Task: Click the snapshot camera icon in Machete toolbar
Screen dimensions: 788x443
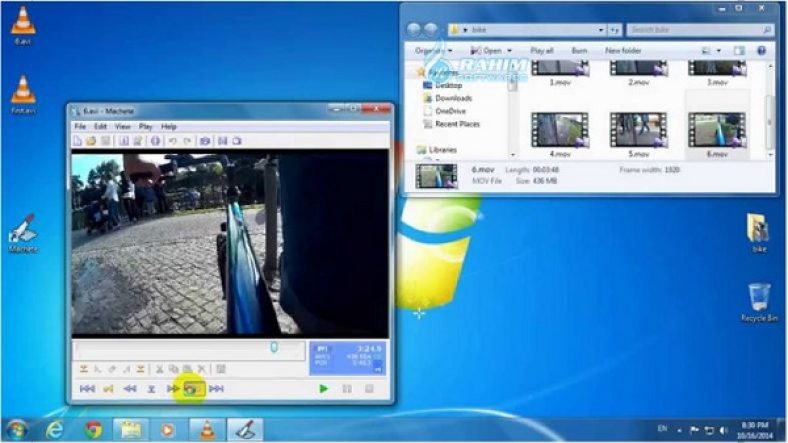Action: point(205,141)
